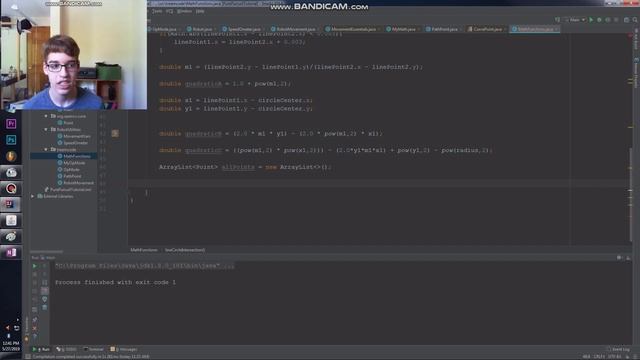The width and height of the screenshot is (640, 360).
Task: Collapse the treamcode package node
Action: pyautogui.click(x=46, y=149)
